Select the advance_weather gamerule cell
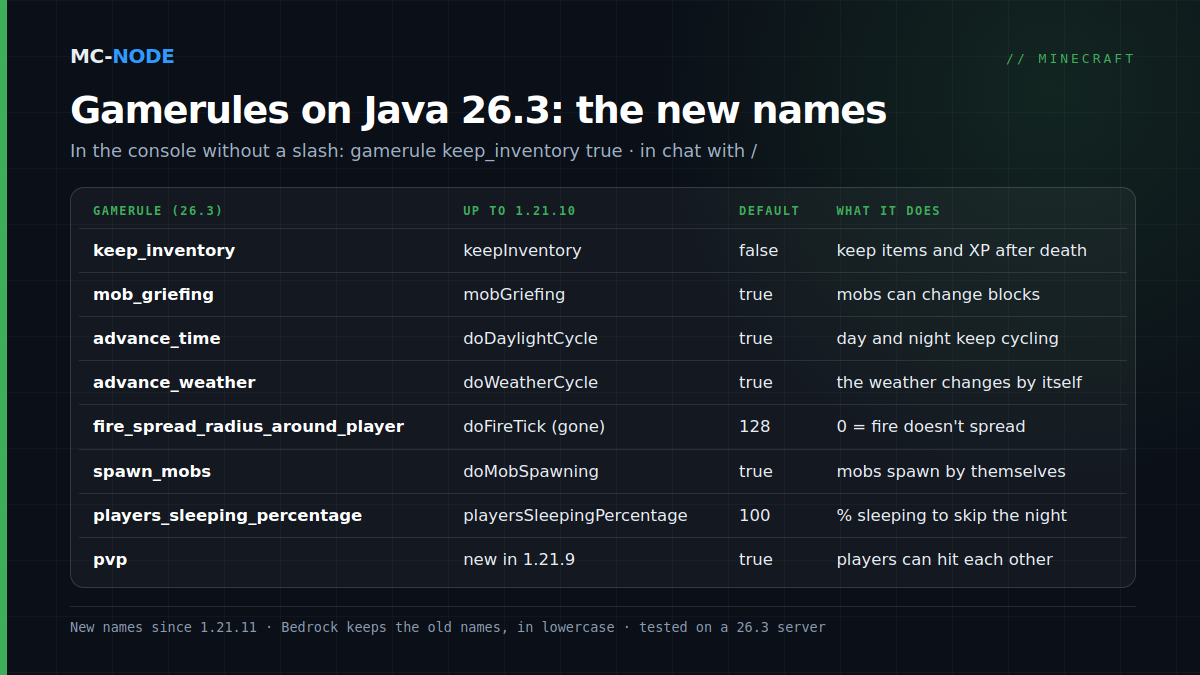Image resolution: width=1200 pixels, height=675 pixels. (x=174, y=382)
